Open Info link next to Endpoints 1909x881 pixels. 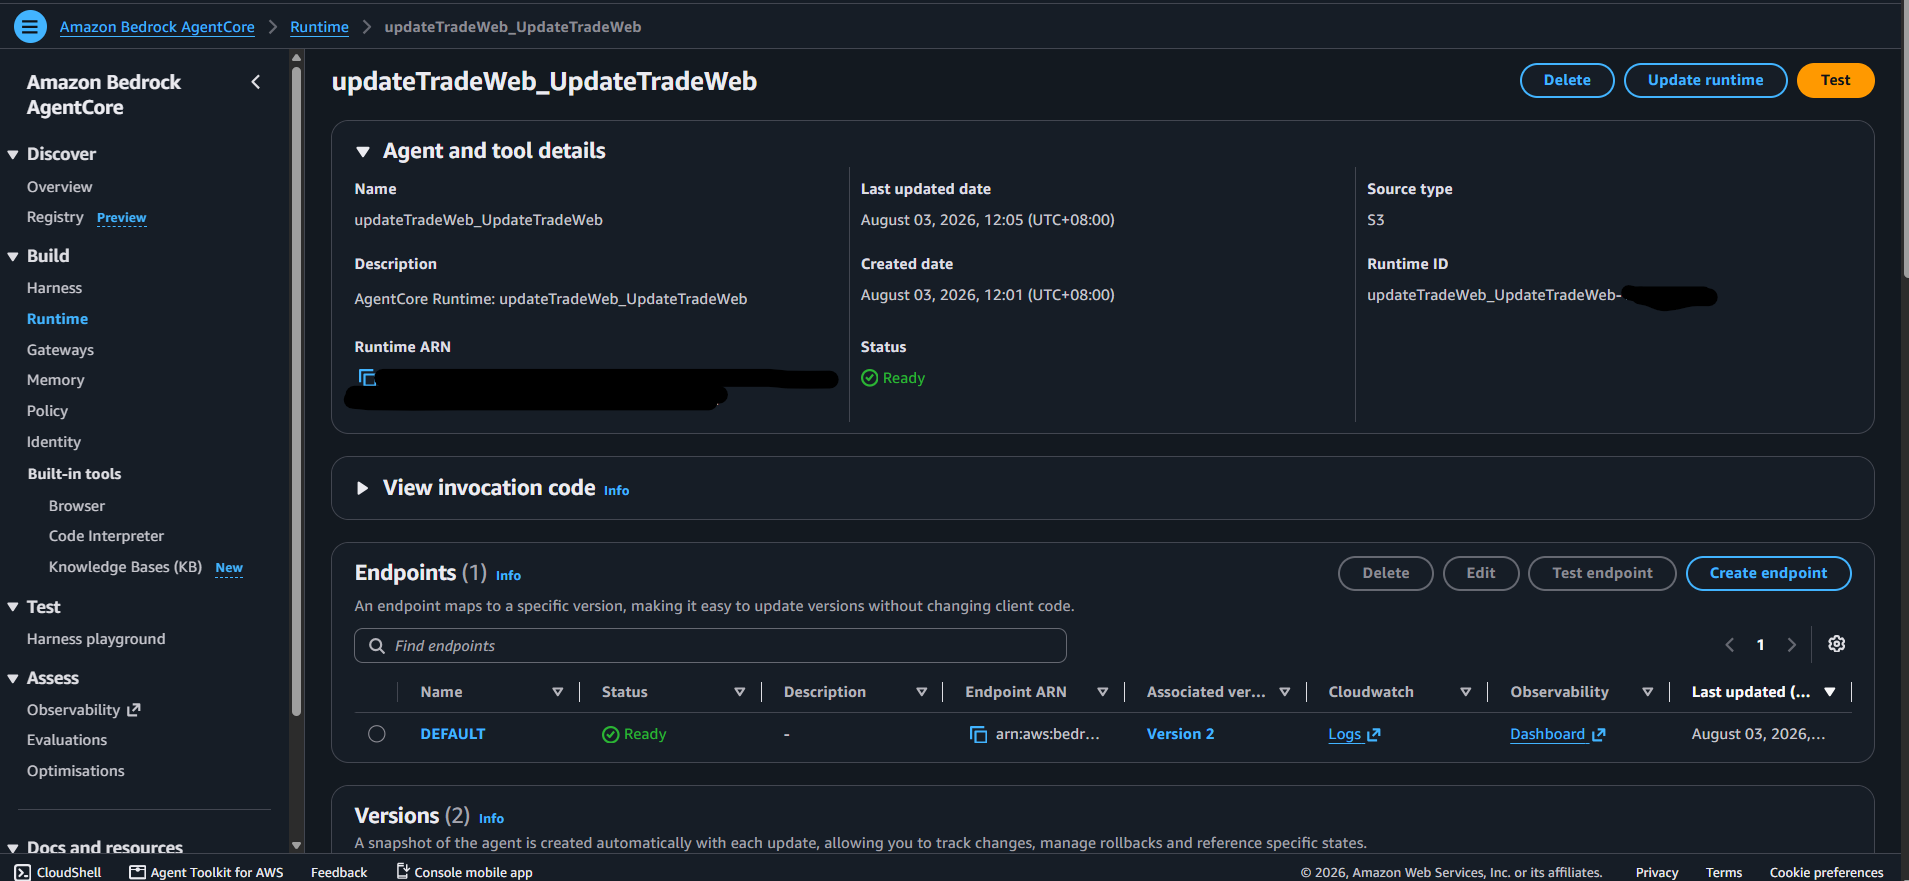pyautogui.click(x=508, y=576)
